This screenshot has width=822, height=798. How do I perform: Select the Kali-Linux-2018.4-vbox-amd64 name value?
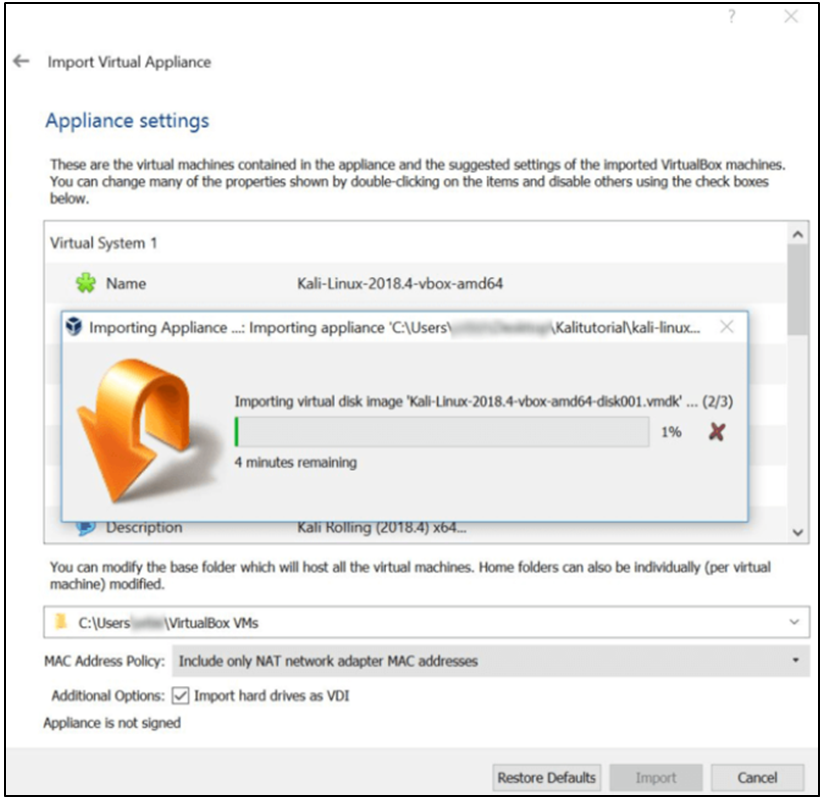(400, 284)
